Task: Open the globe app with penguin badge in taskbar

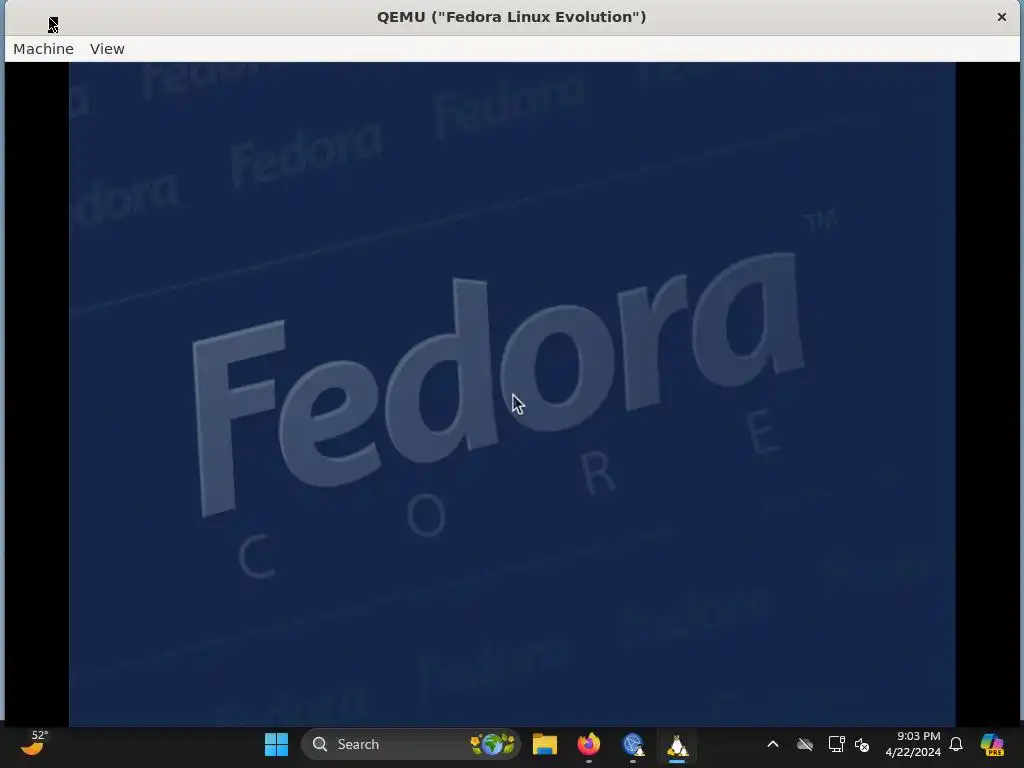Action: coord(633,744)
